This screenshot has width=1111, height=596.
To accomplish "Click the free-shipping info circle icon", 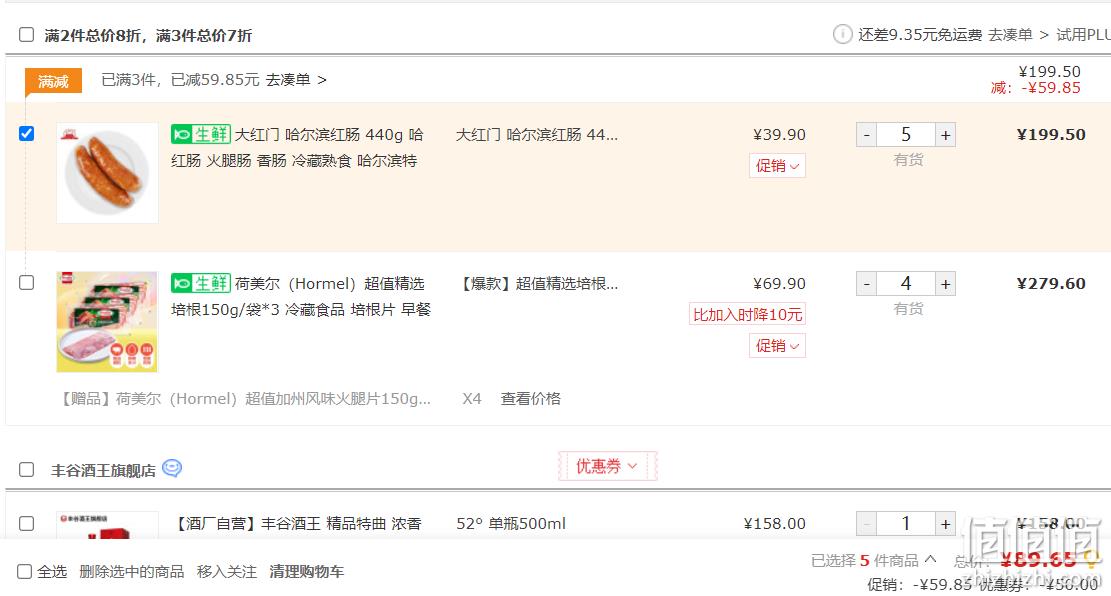I will (842, 34).
